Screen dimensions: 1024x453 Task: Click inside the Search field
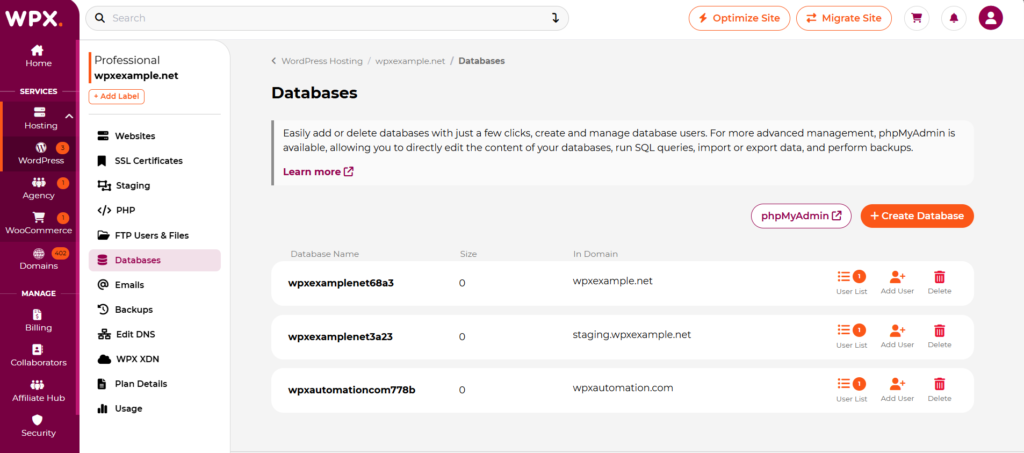click(327, 18)
